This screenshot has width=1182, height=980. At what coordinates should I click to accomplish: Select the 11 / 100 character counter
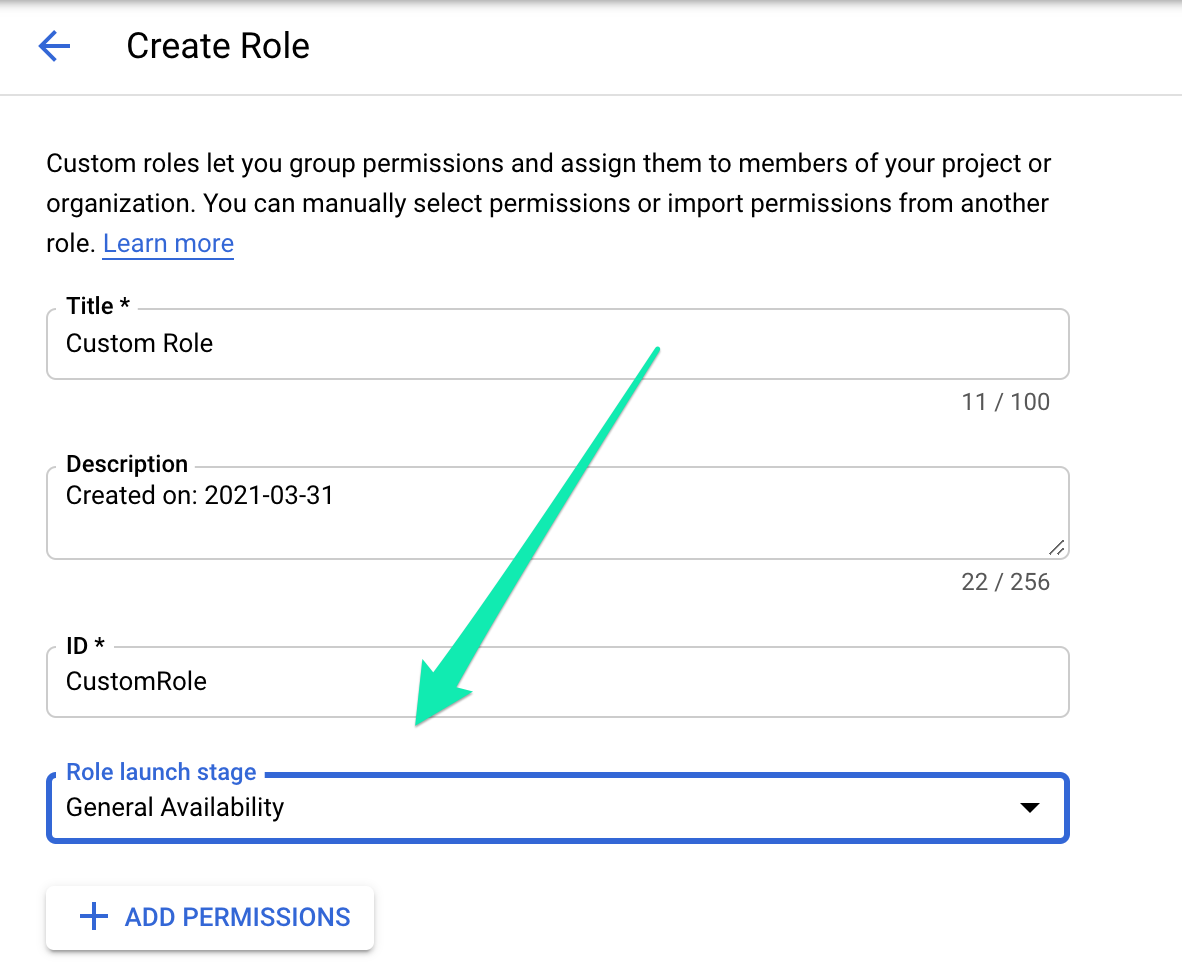click(1005, 402)
